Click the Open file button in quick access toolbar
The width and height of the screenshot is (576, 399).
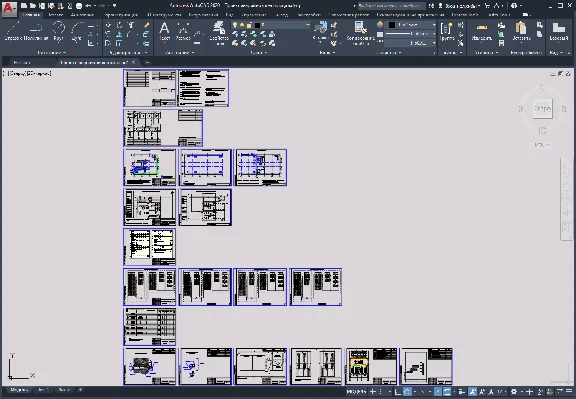point(33,6)
